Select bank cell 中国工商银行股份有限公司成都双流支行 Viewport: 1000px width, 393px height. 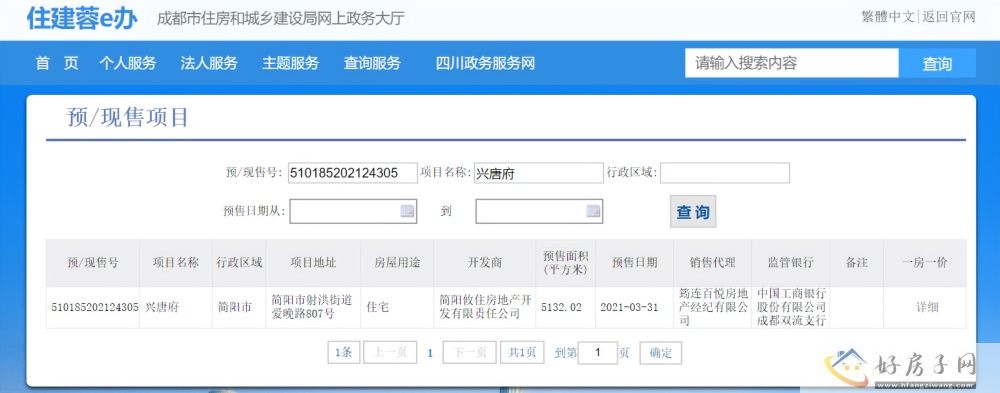(791, 307)
